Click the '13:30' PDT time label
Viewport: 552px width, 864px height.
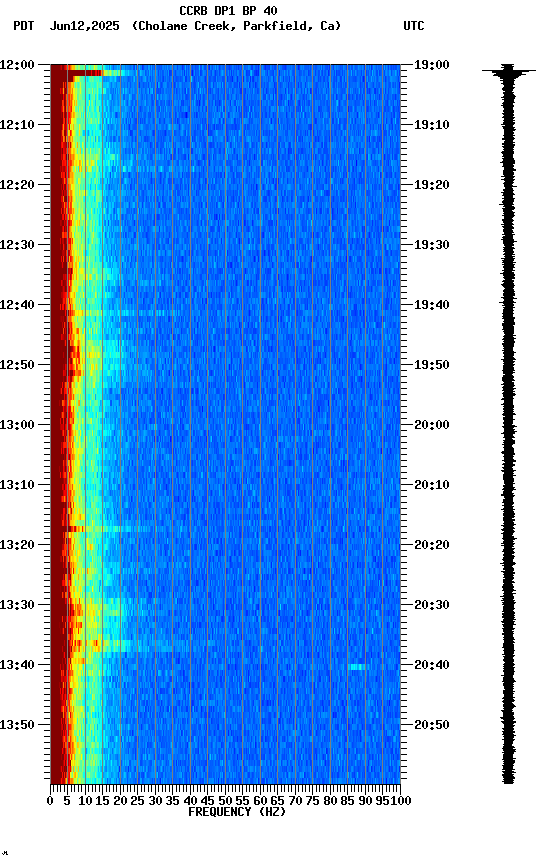coord(17,605)
